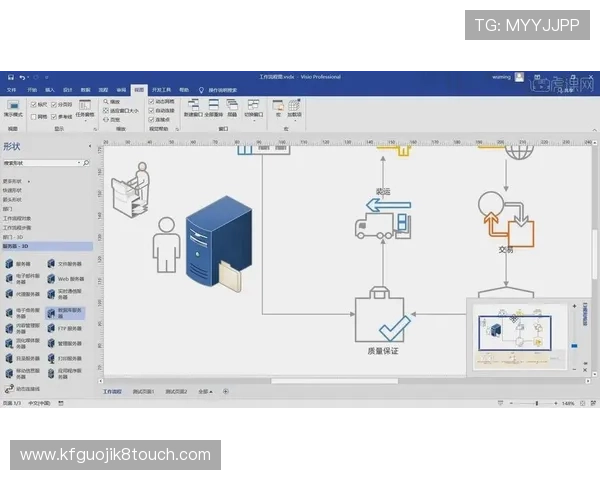
Task: Select the File Server (文件服务器) shape
Action: pyautogui.click(x=65, y=264)
